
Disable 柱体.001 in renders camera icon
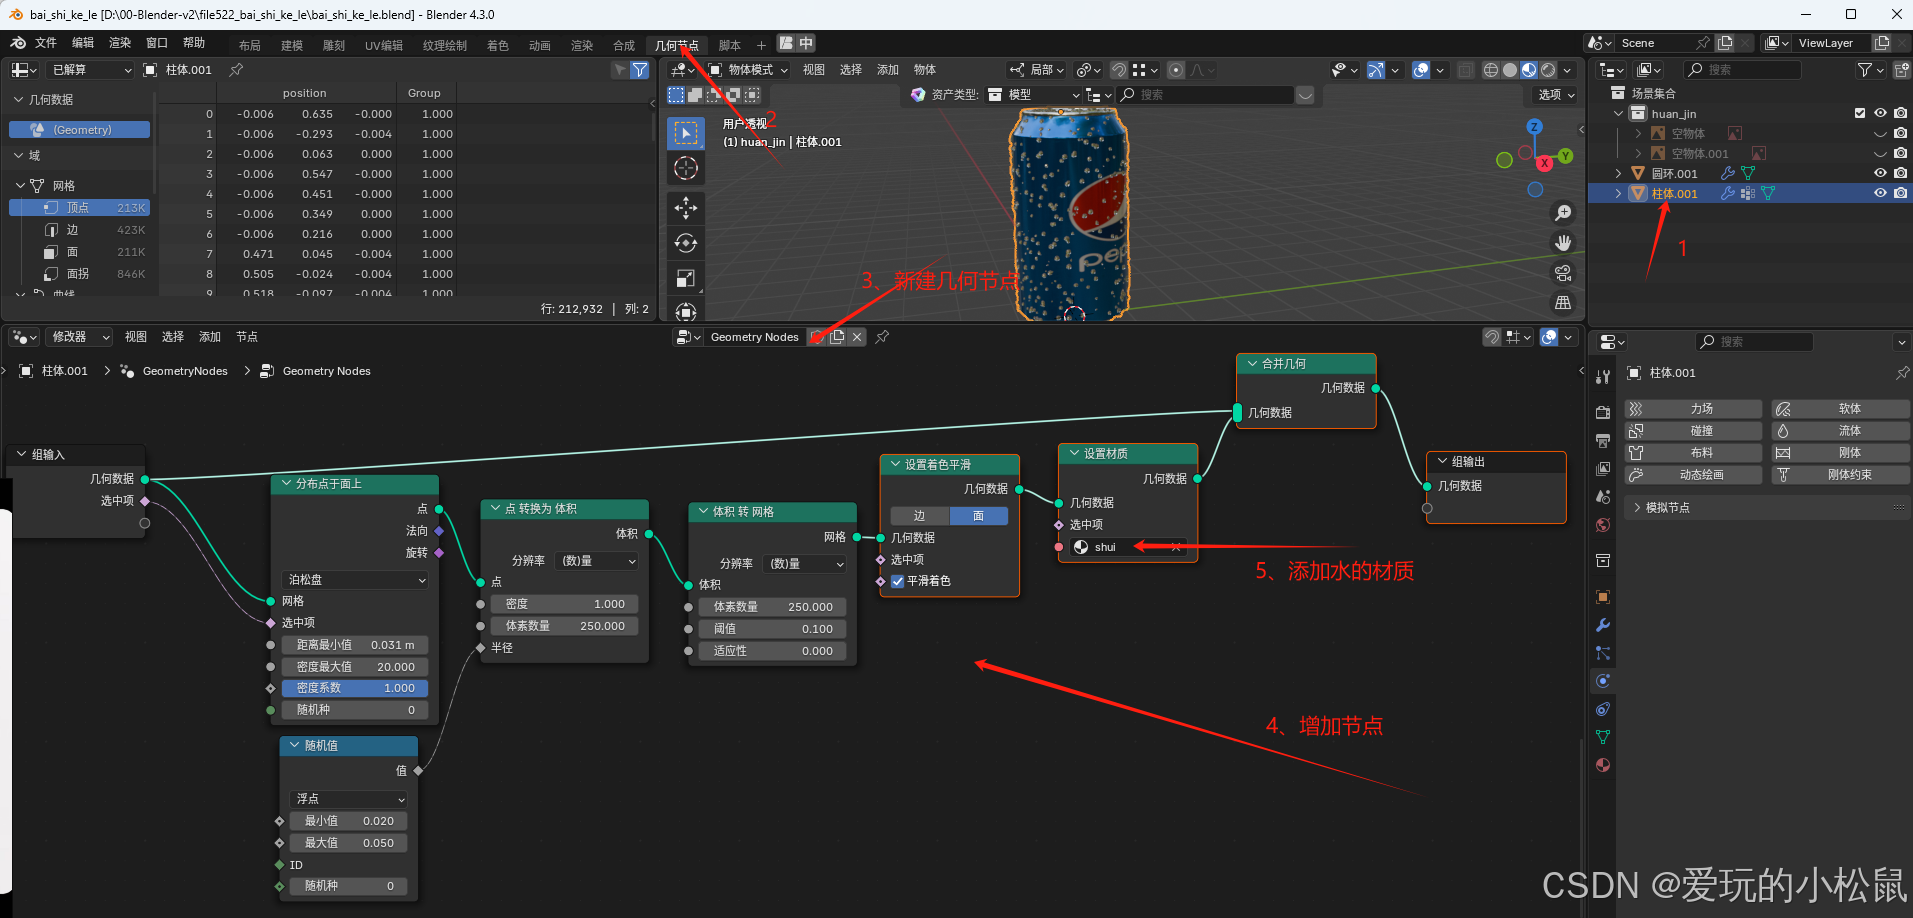pyautogui.click(x=1900, y=193)
